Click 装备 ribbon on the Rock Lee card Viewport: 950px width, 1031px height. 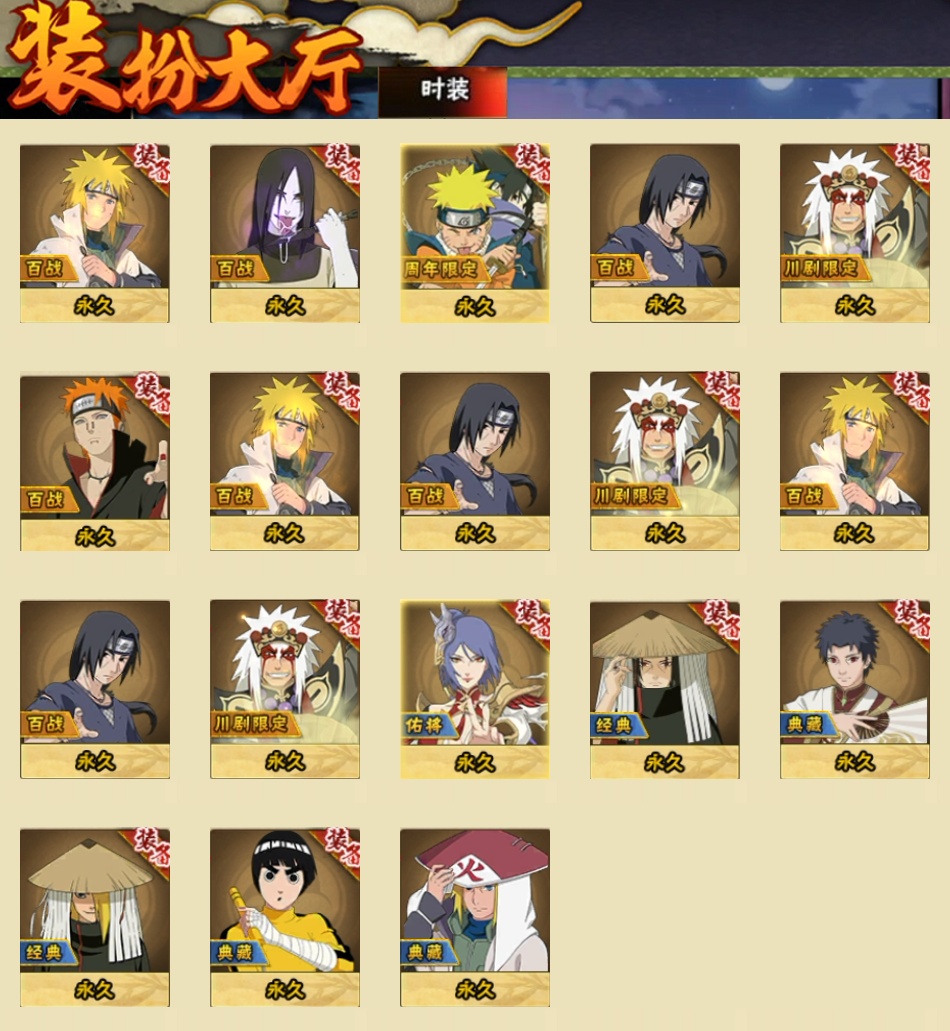341,848
